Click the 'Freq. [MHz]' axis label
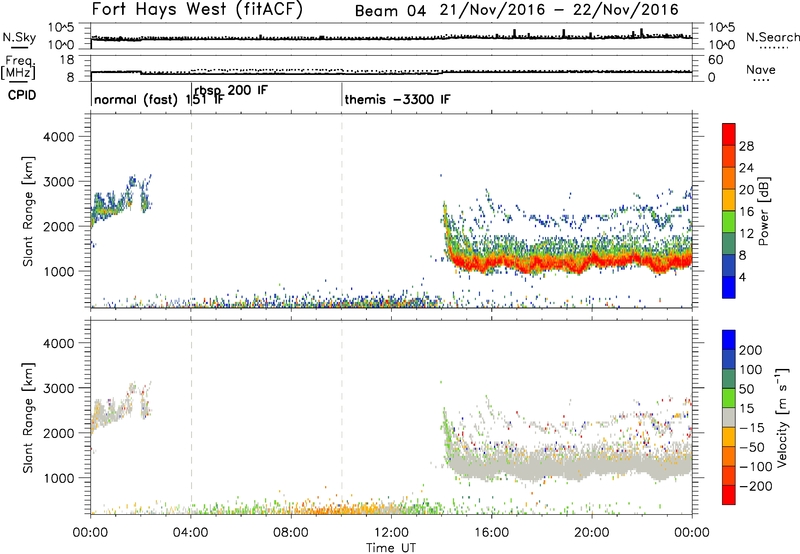800x554 pixels. 19,67
